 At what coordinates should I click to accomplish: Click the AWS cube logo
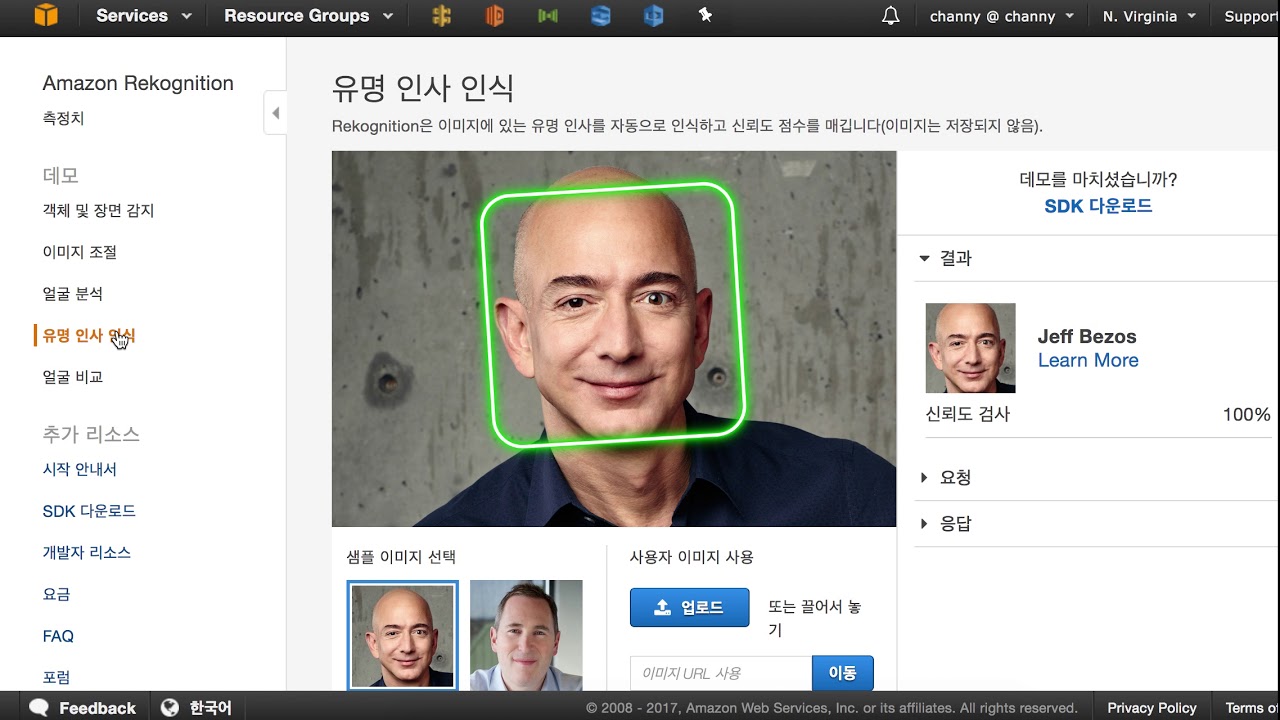pyautogui.click(x=44, y=15)
